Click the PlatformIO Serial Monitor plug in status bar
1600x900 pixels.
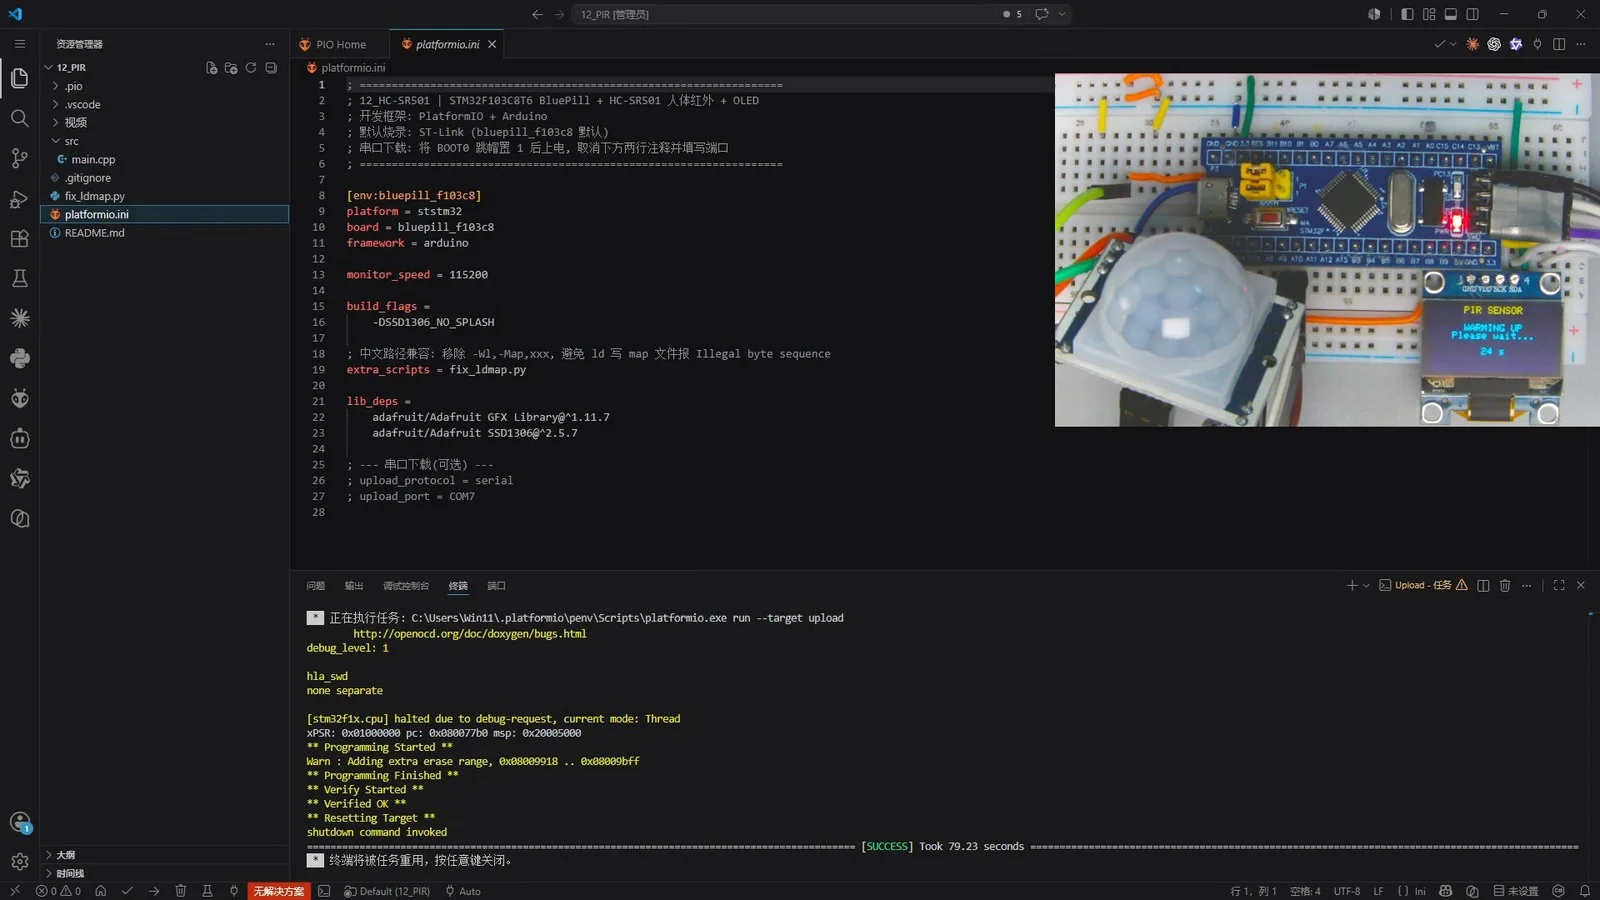tap(234, 891)
